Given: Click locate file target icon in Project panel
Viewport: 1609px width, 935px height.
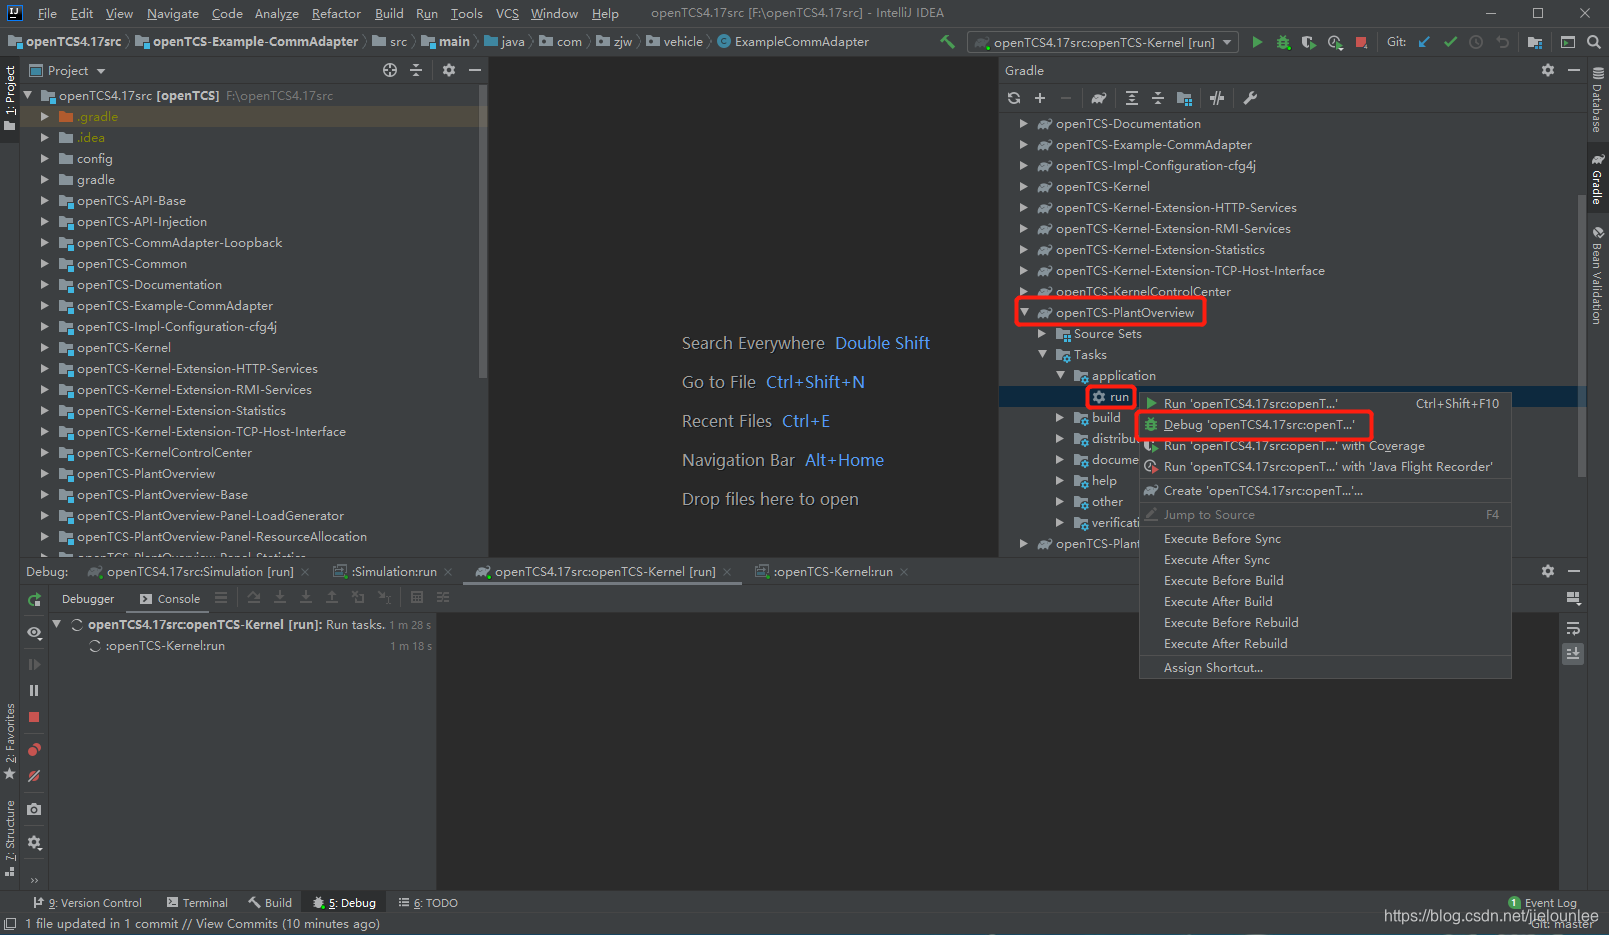Looking at the screenshot, I should 390,70.
